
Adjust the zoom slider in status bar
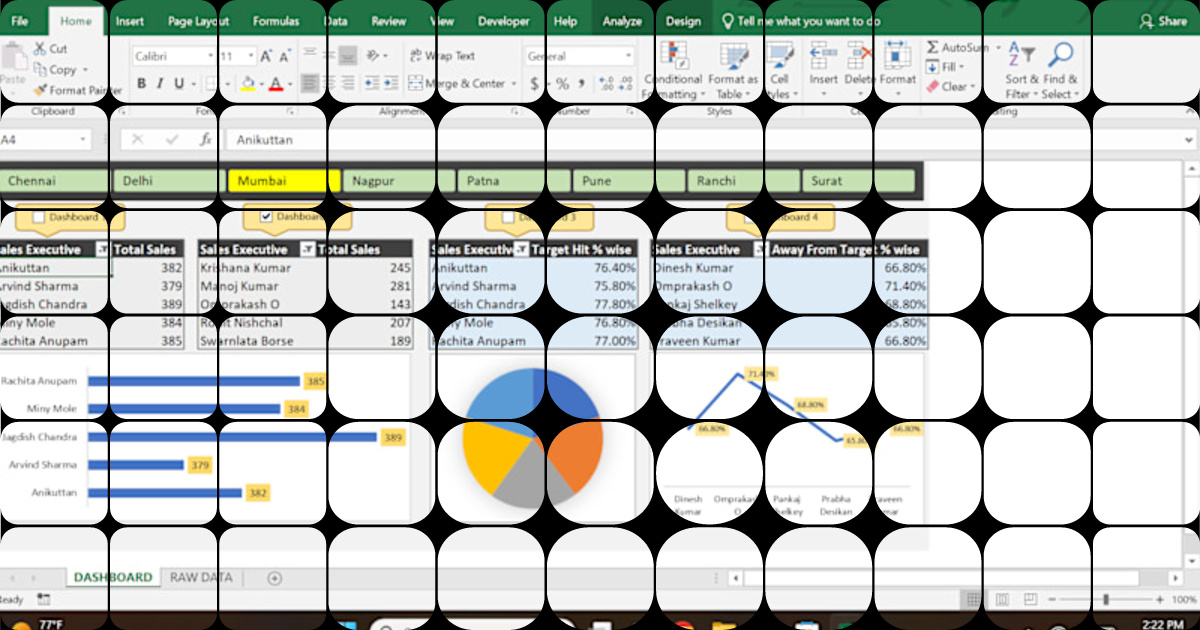tap(1105, 599)
